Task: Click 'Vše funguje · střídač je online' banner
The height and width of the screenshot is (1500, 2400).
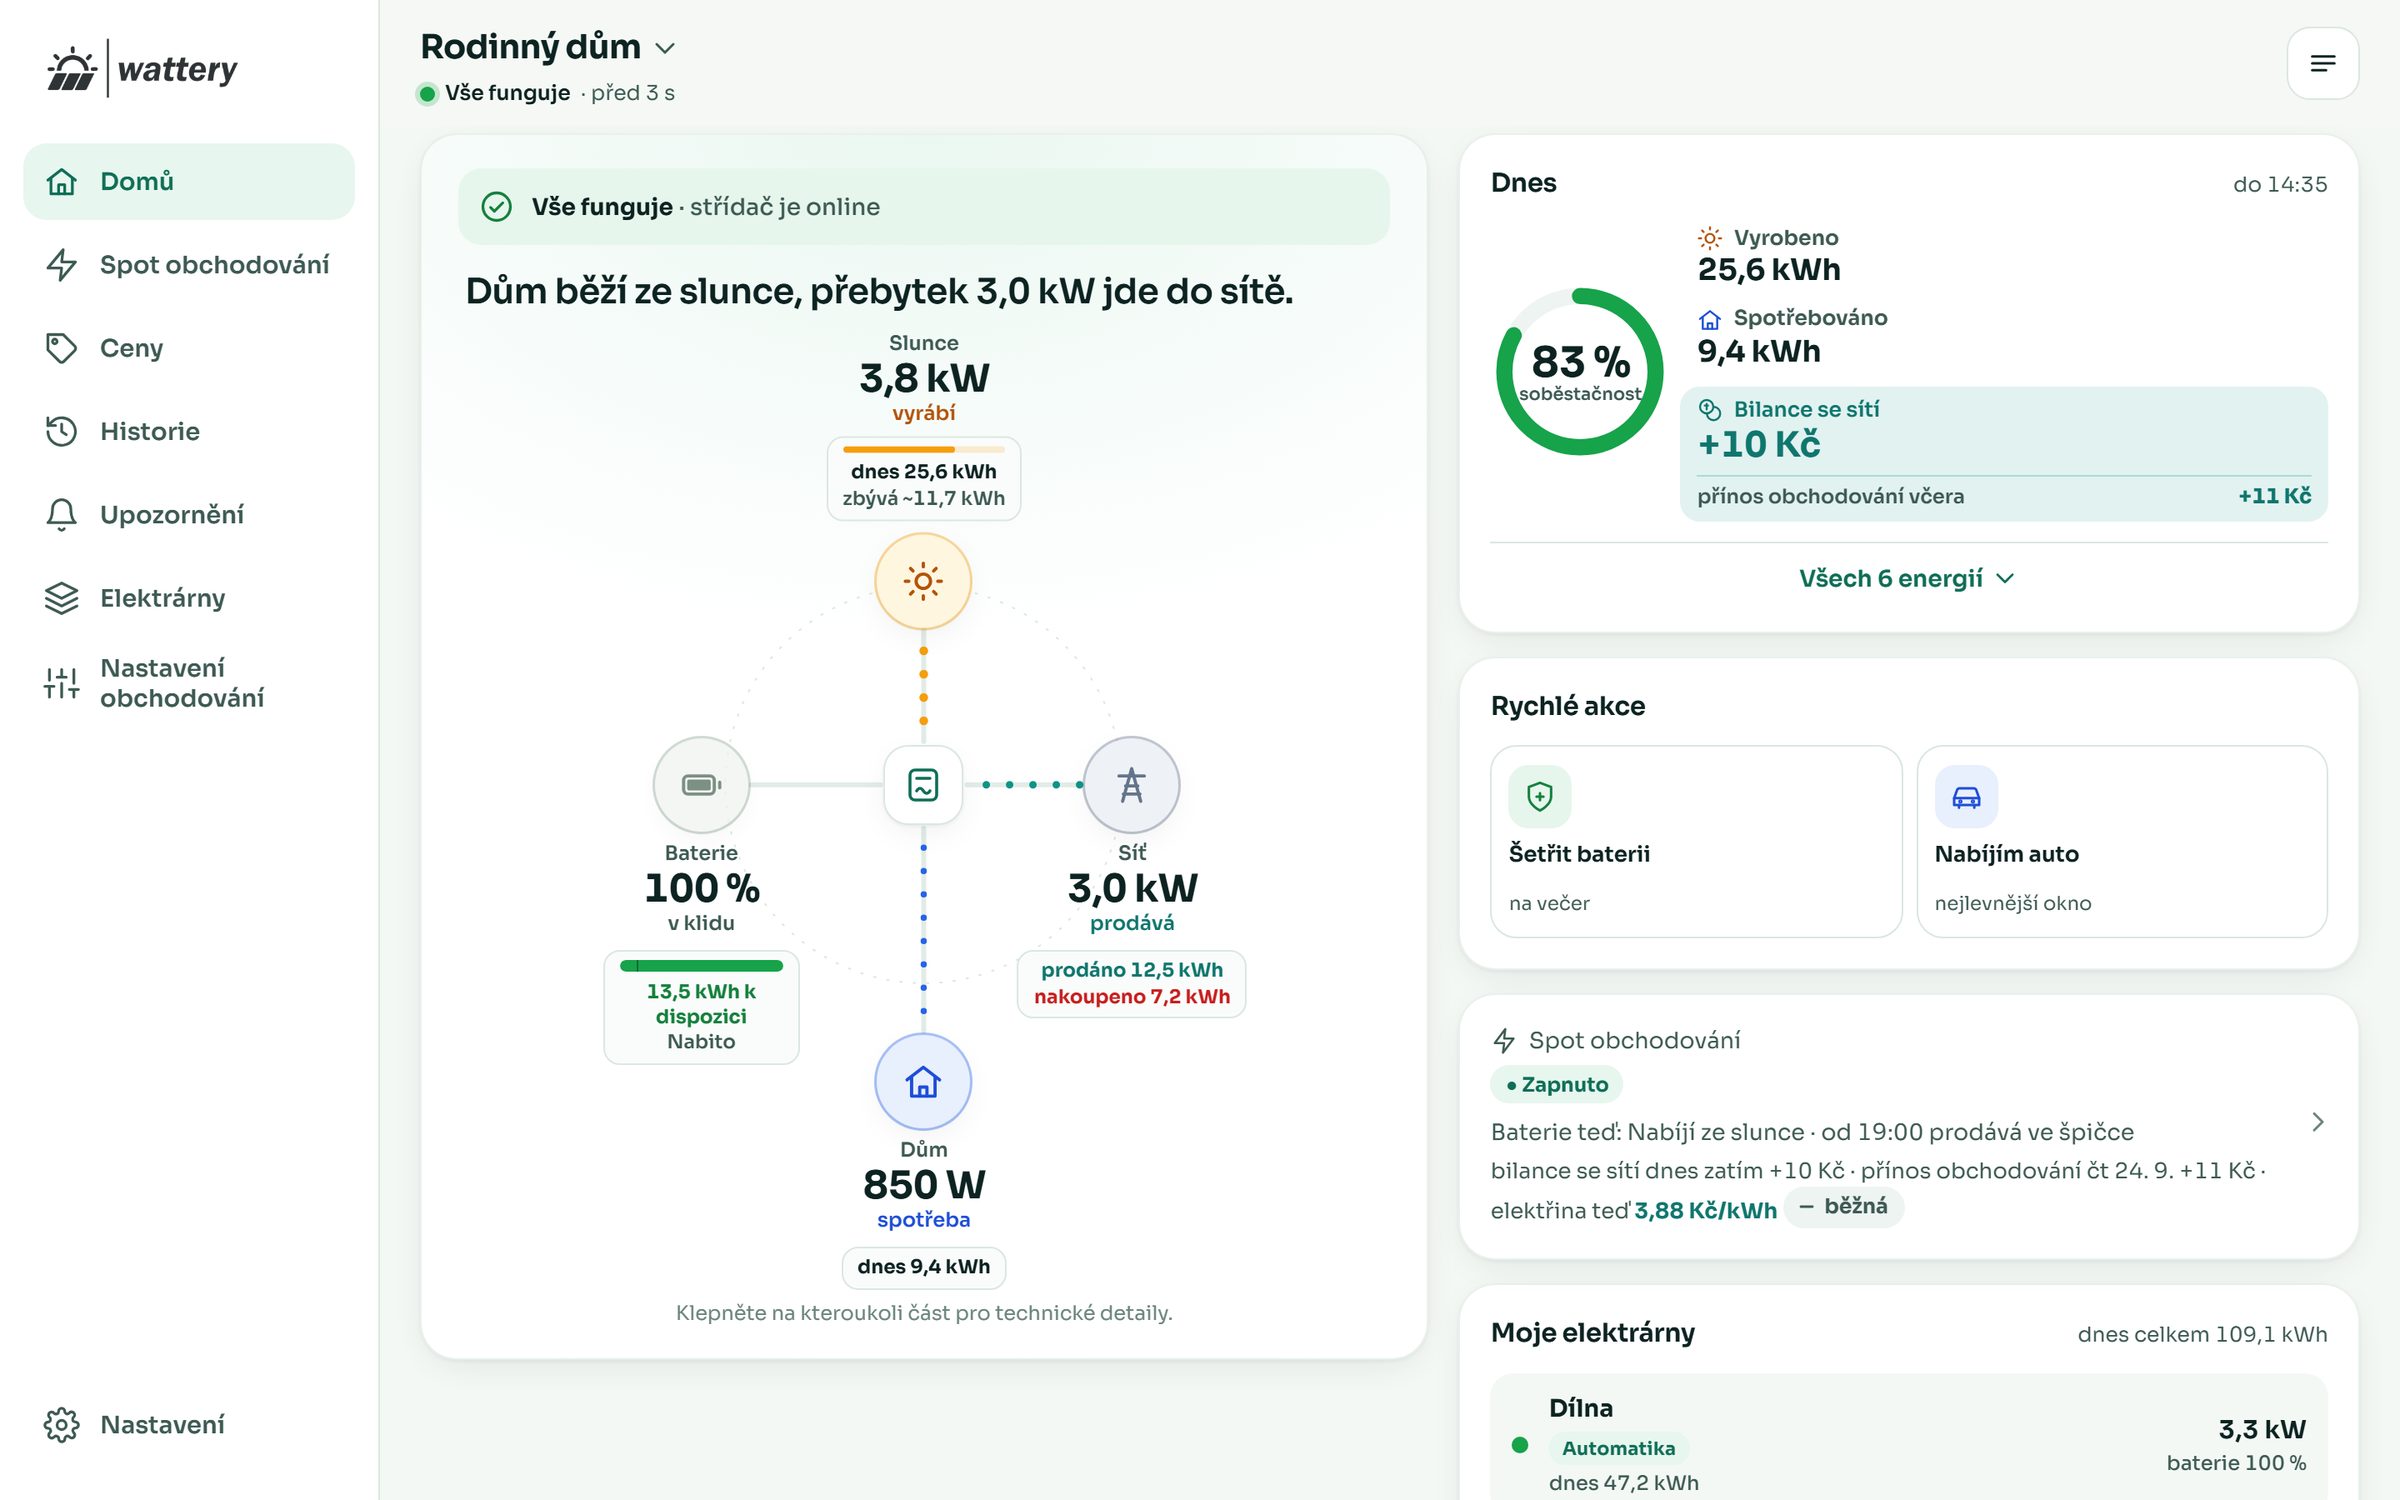Action: pyautogui.click(x=923, y=207)
